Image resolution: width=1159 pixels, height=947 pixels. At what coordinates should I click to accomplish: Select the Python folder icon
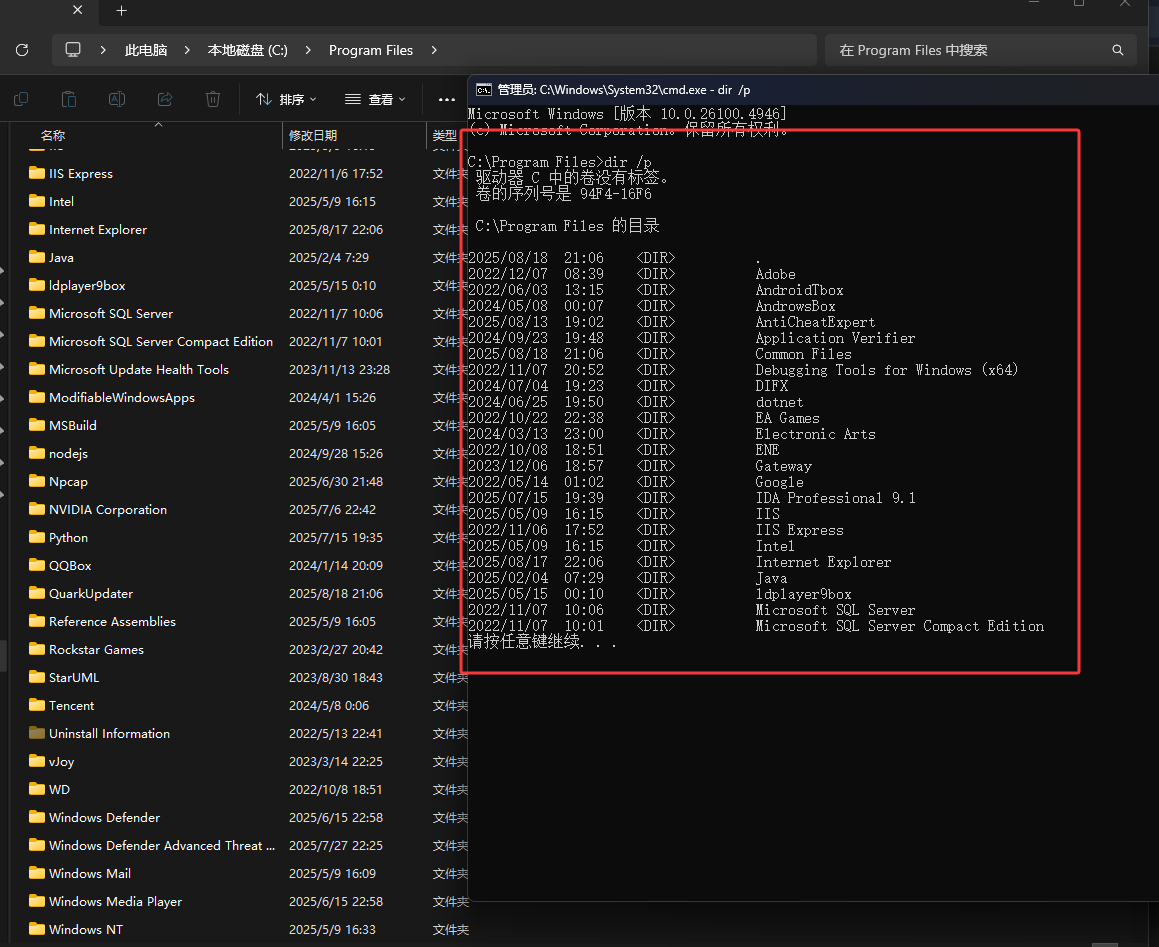[x=37, y=537]
